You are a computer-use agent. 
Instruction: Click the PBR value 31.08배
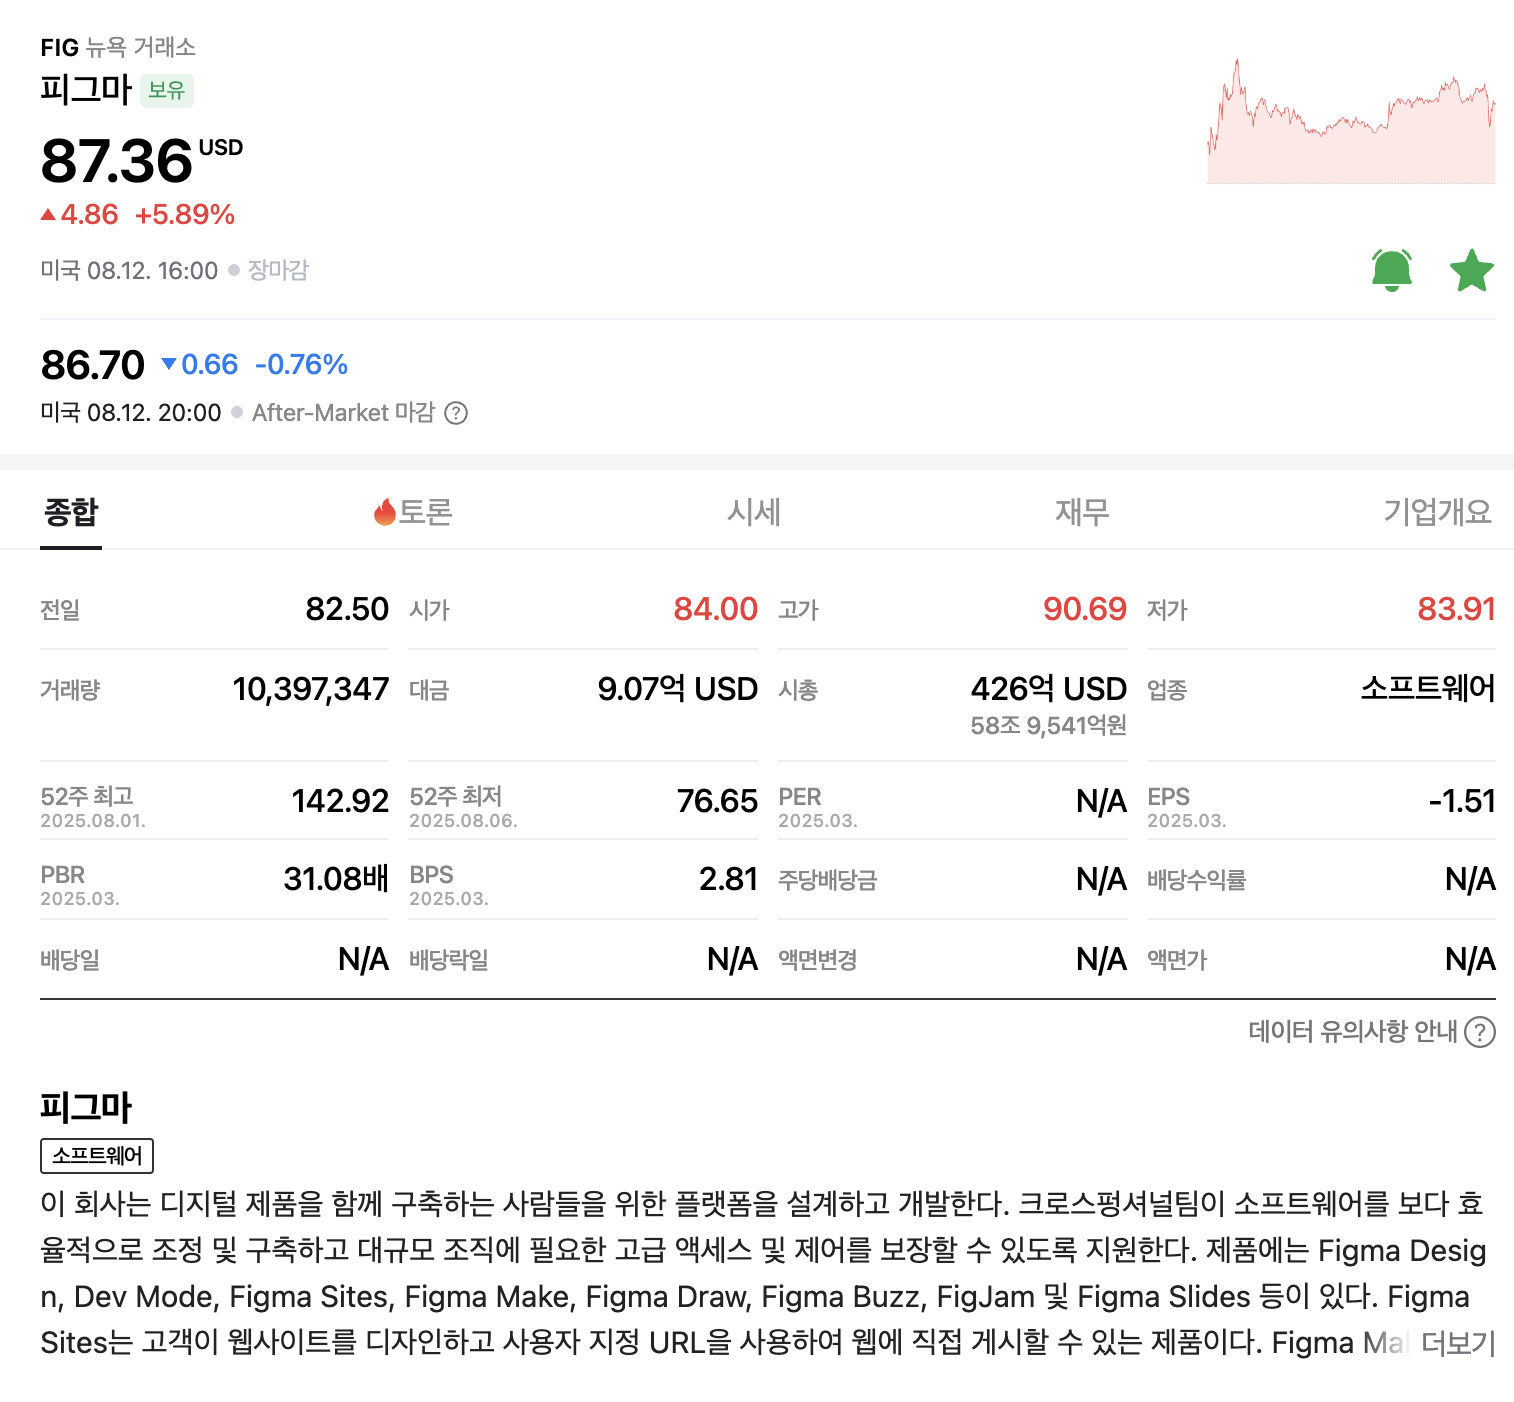point(336,879)
